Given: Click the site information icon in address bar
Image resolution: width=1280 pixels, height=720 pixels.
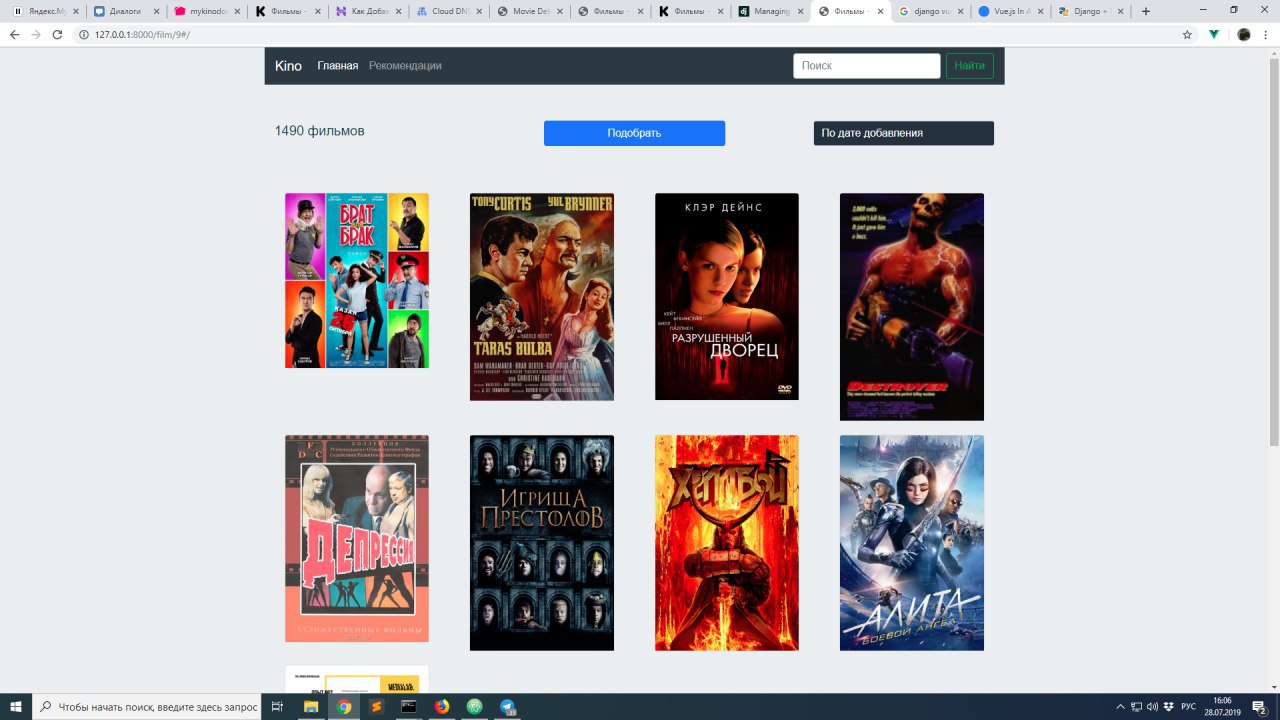Looking at the screenshot, I should pyautogui.click(x=85, y=34).
